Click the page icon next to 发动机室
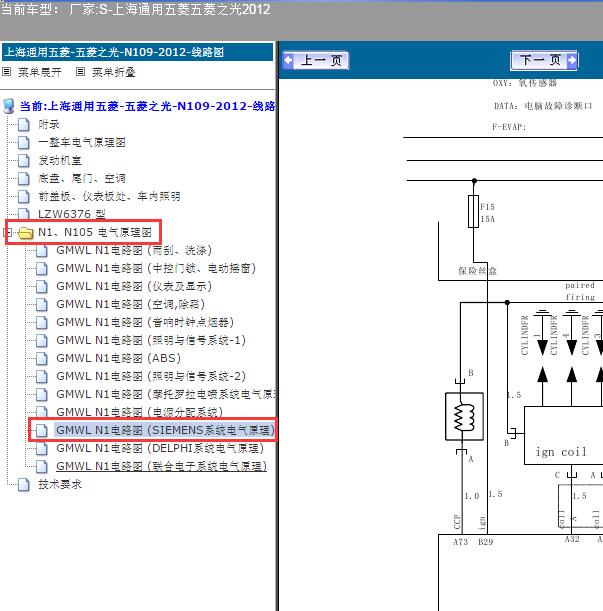Screen dimensions: 603x611 coord(24,161)
